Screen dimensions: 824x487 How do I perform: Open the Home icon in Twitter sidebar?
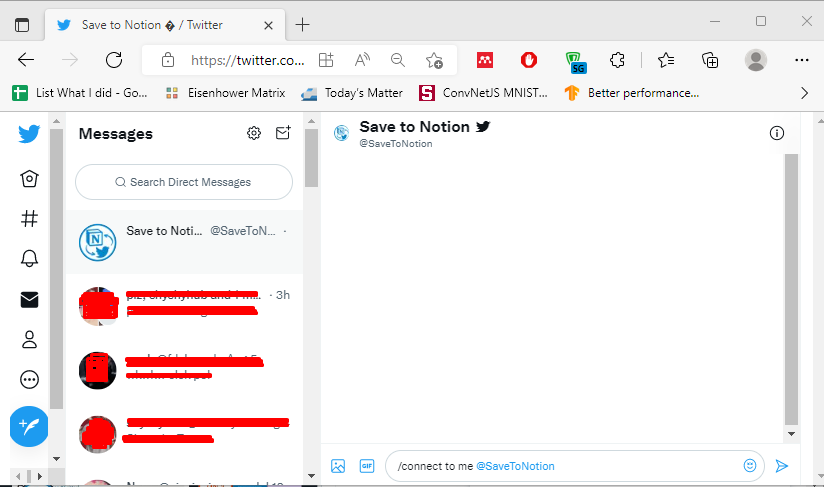tap(29, 179)
